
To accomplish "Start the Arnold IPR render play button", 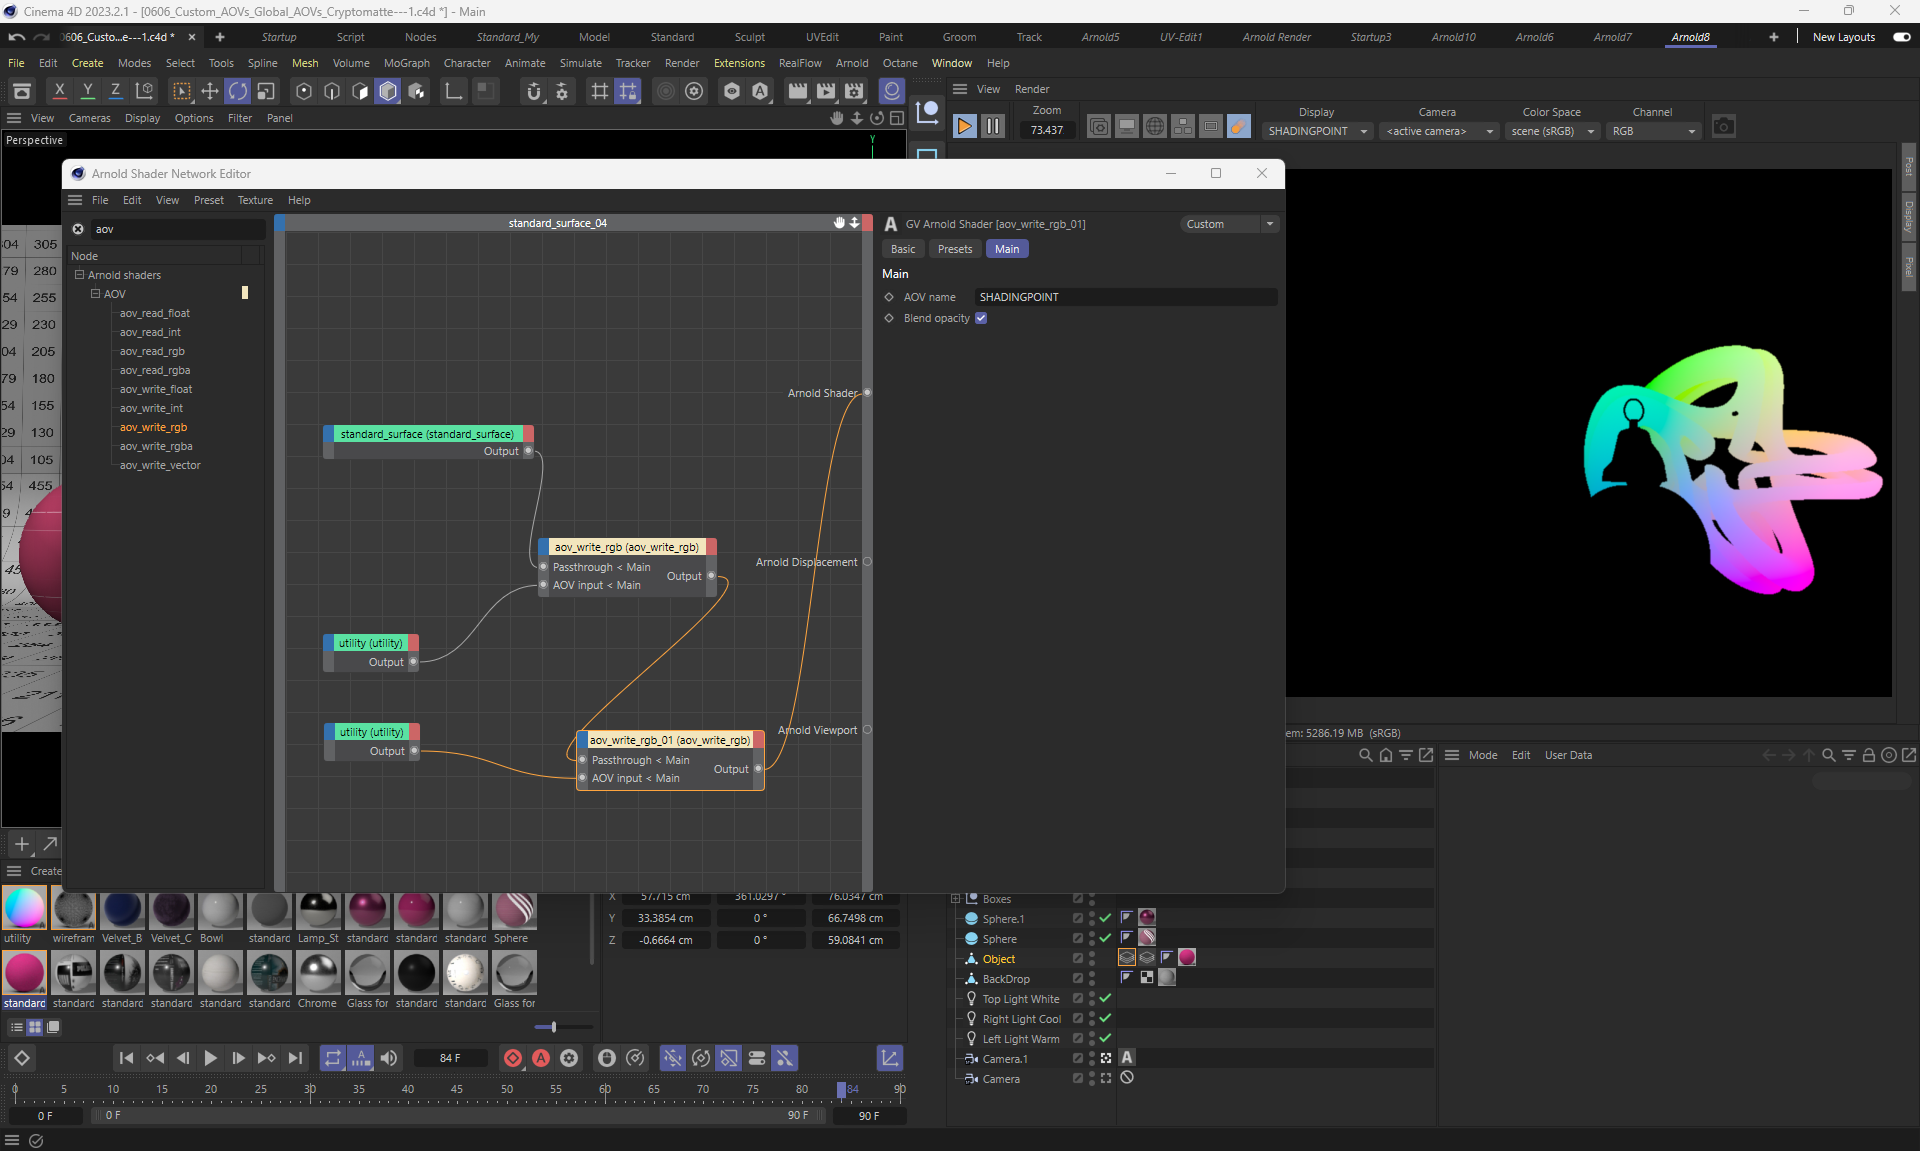I will pyautogui.click(x=964, y=126).
